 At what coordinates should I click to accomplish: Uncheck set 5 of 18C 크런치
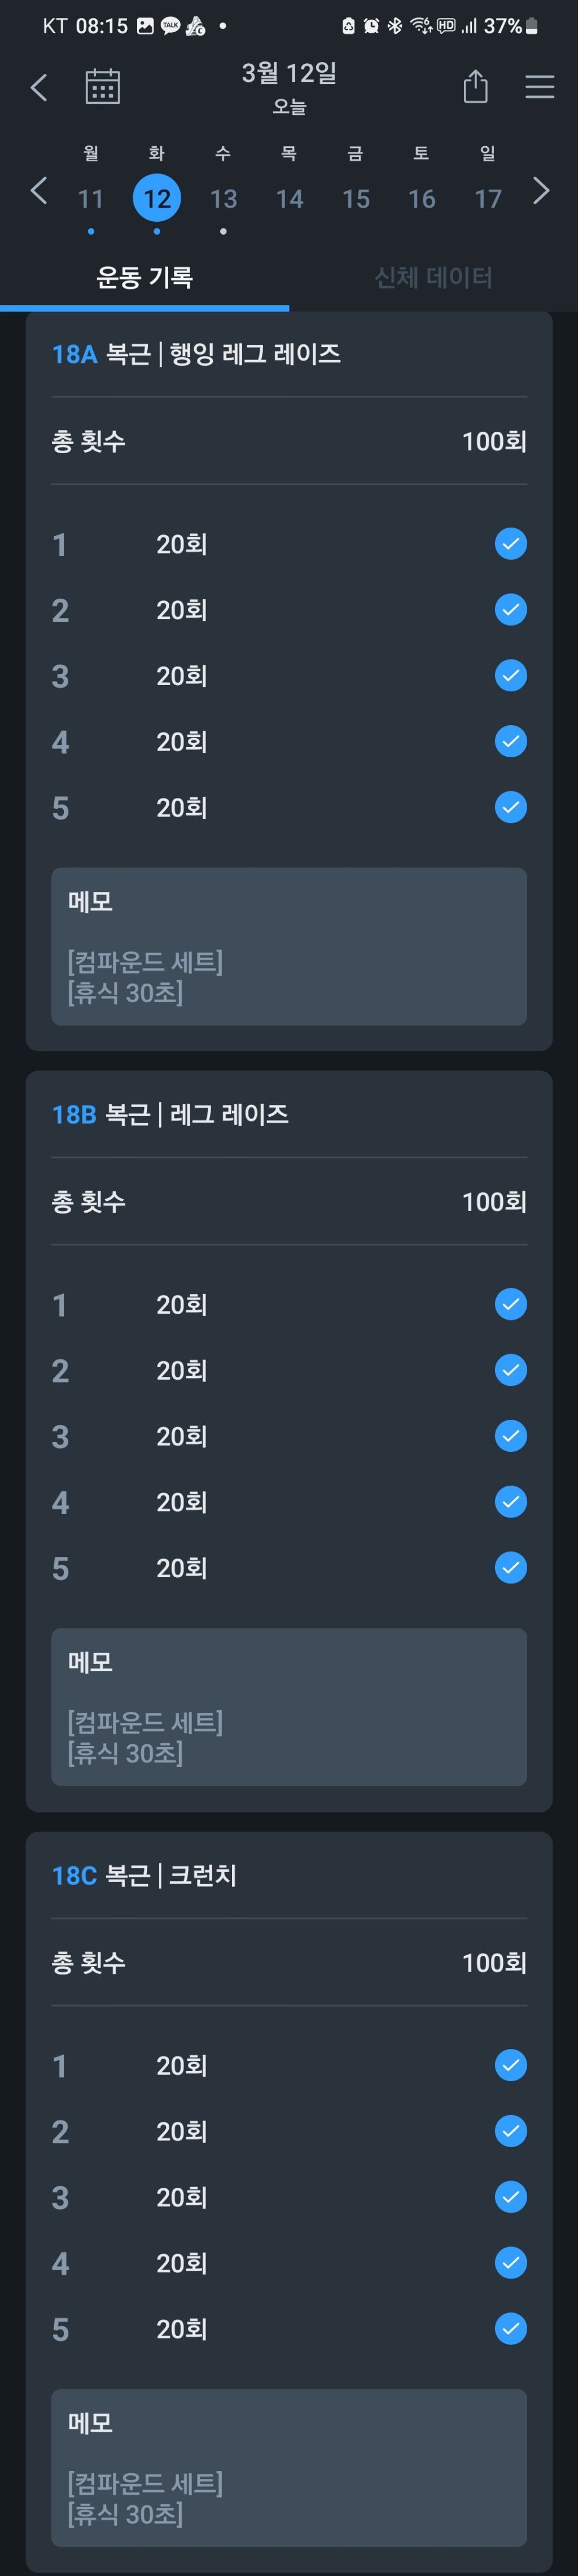coord(510,2329)
